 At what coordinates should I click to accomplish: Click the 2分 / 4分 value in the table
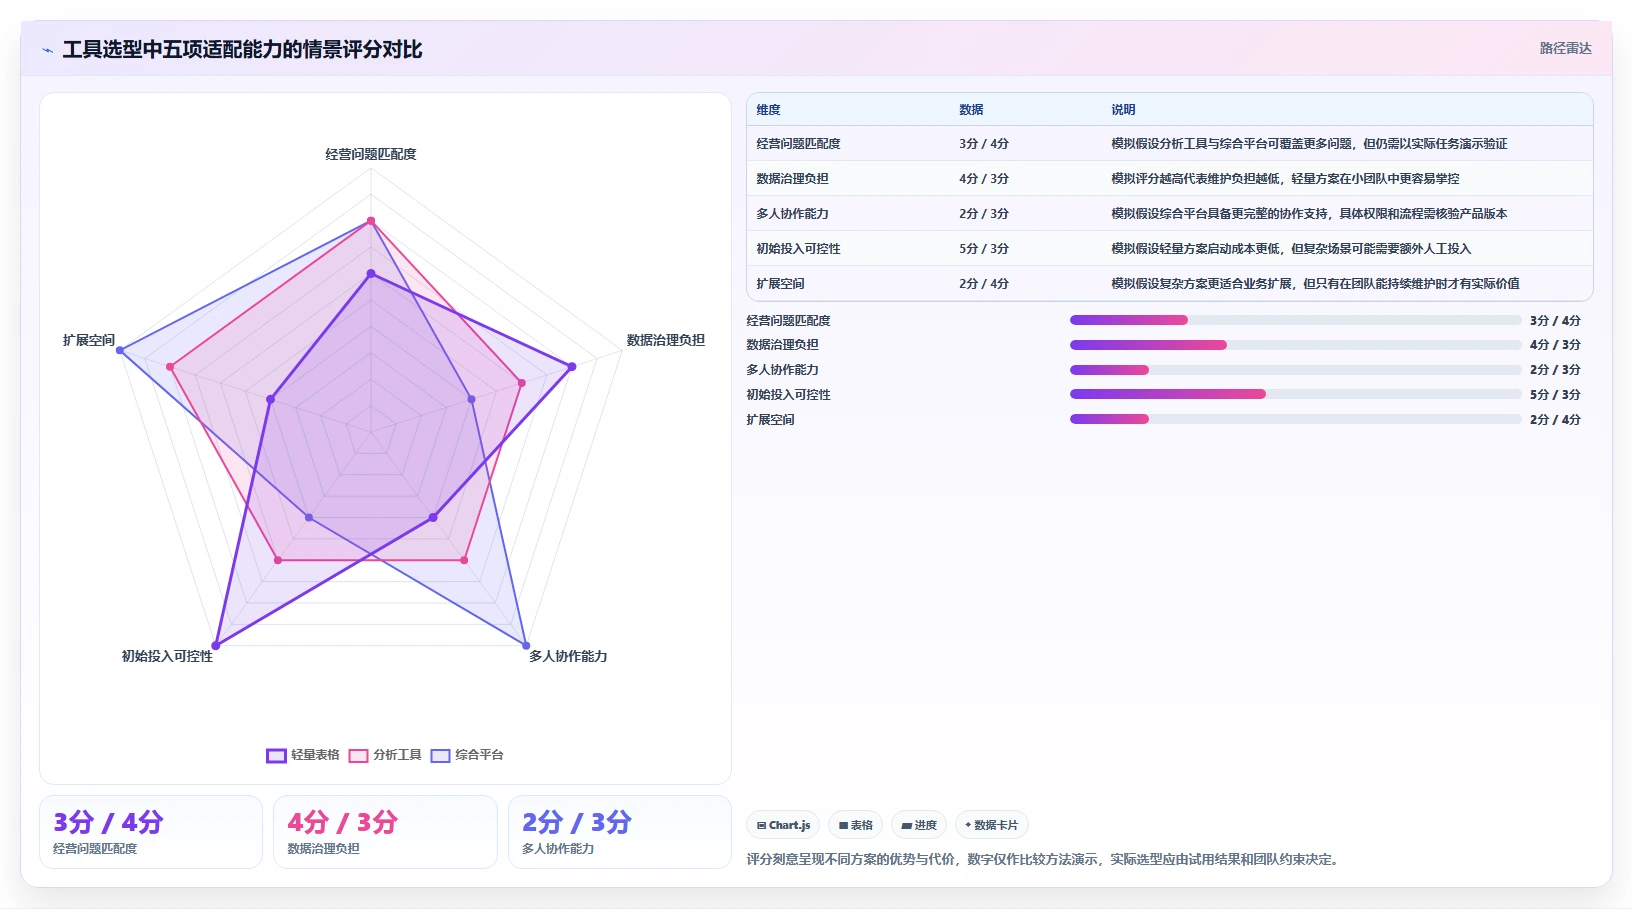(984, 284)
